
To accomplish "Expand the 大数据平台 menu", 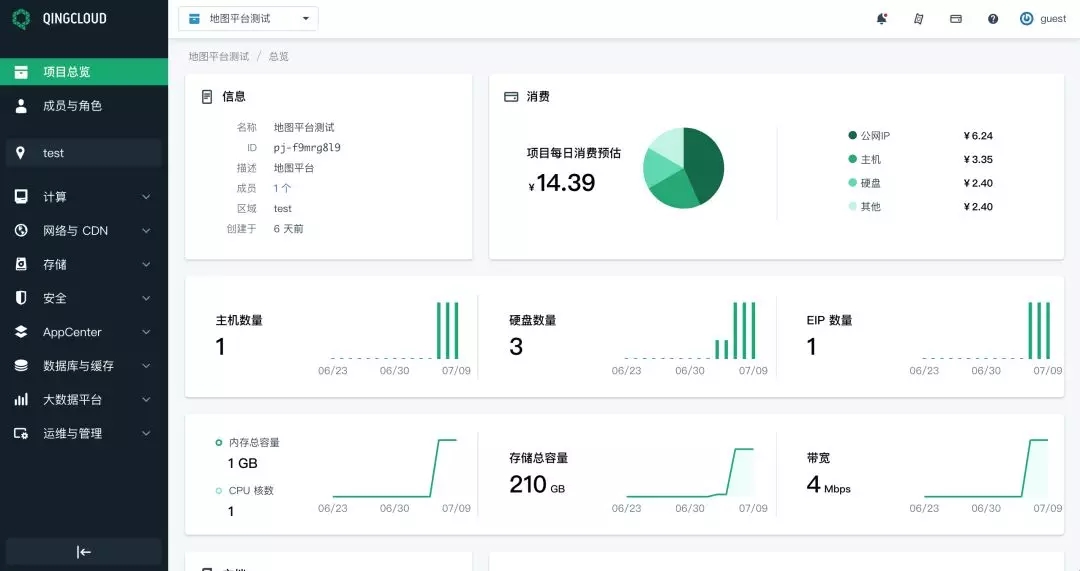I will tap(84, 400).
